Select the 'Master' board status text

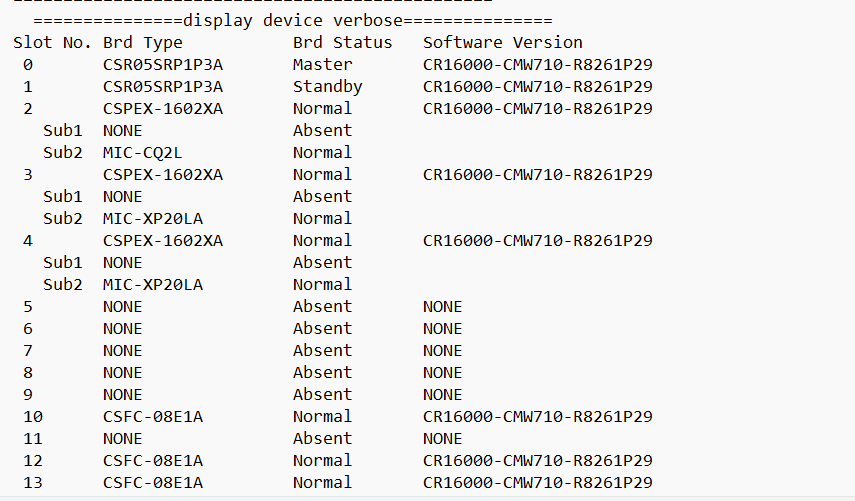[x=322, y=64]
